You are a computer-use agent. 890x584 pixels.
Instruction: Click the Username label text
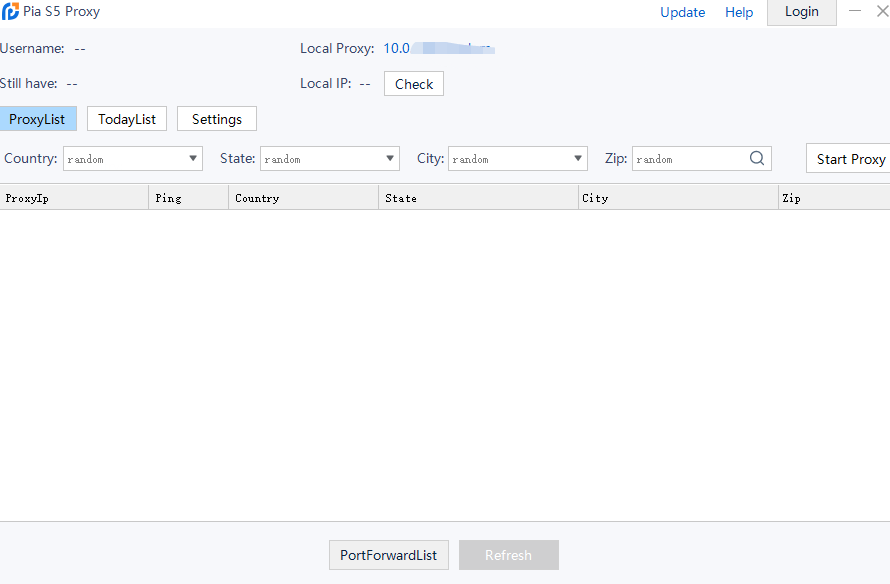pyautogui.click(x=32, y=49)
